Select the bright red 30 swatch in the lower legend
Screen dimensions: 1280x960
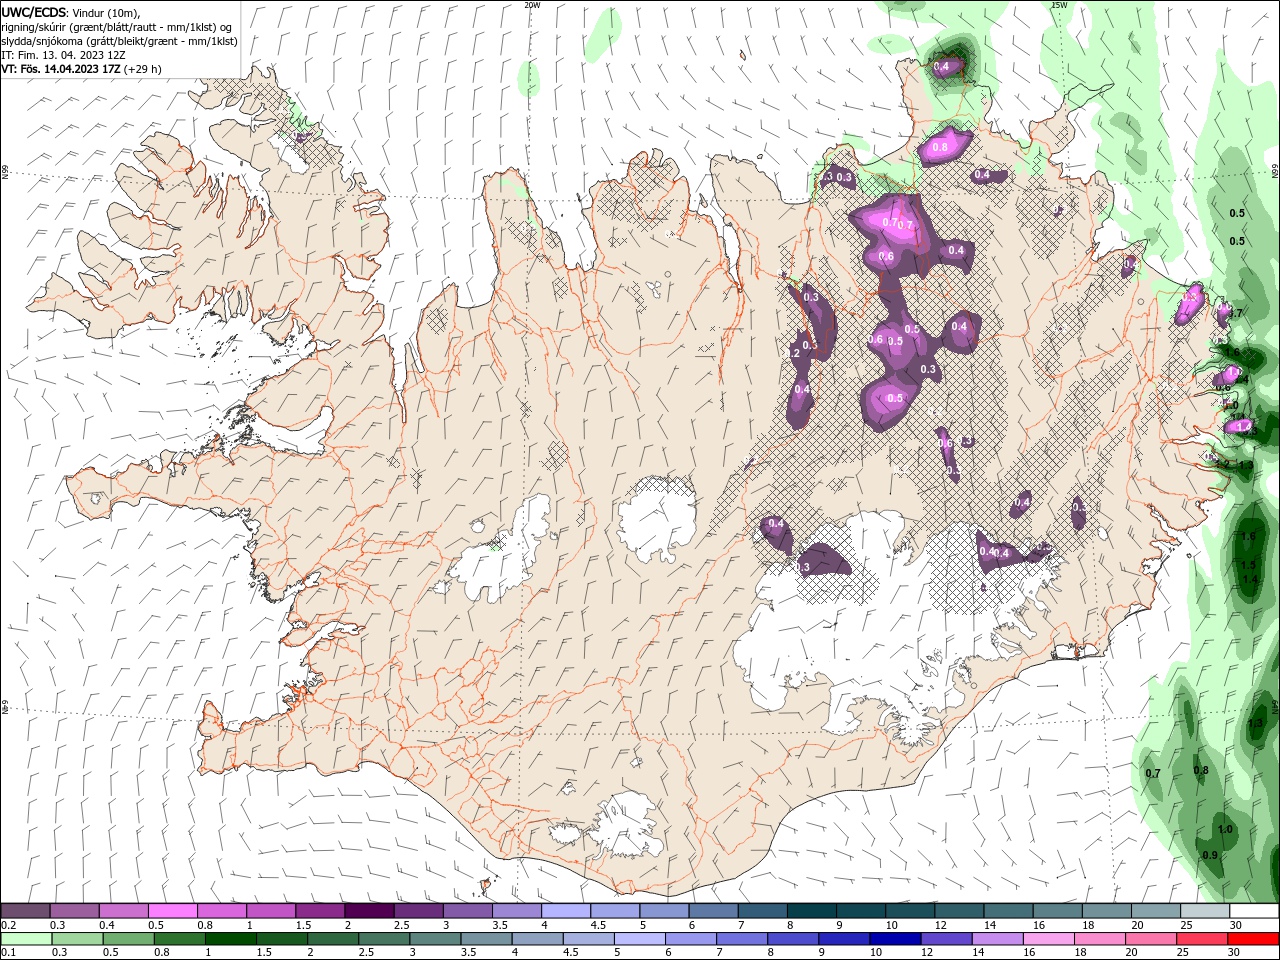[x=1252, y=939]
